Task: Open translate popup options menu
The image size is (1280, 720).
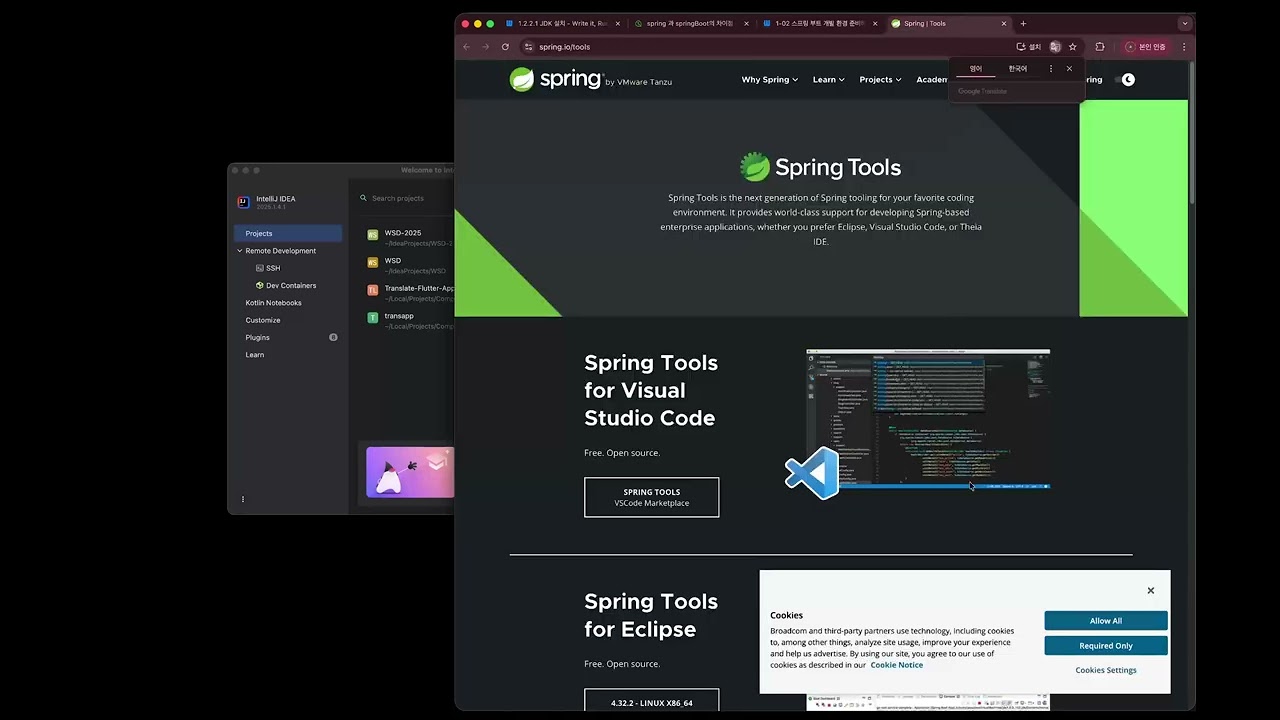Action: (1050, 69)
